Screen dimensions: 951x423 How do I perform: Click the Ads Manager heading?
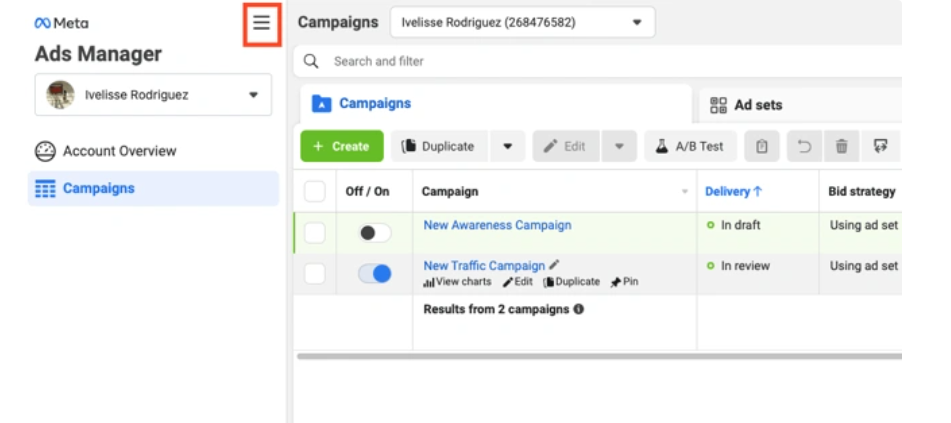(98, 54)
